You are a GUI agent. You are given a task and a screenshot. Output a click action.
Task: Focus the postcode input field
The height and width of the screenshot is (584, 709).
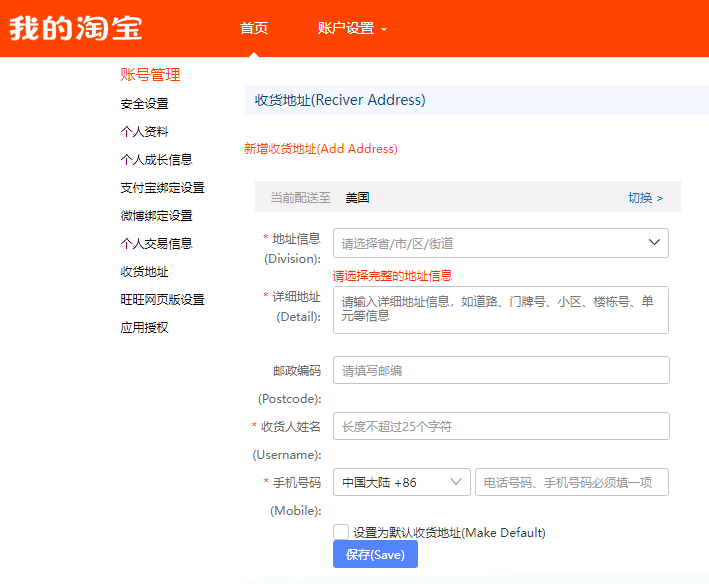501,370
